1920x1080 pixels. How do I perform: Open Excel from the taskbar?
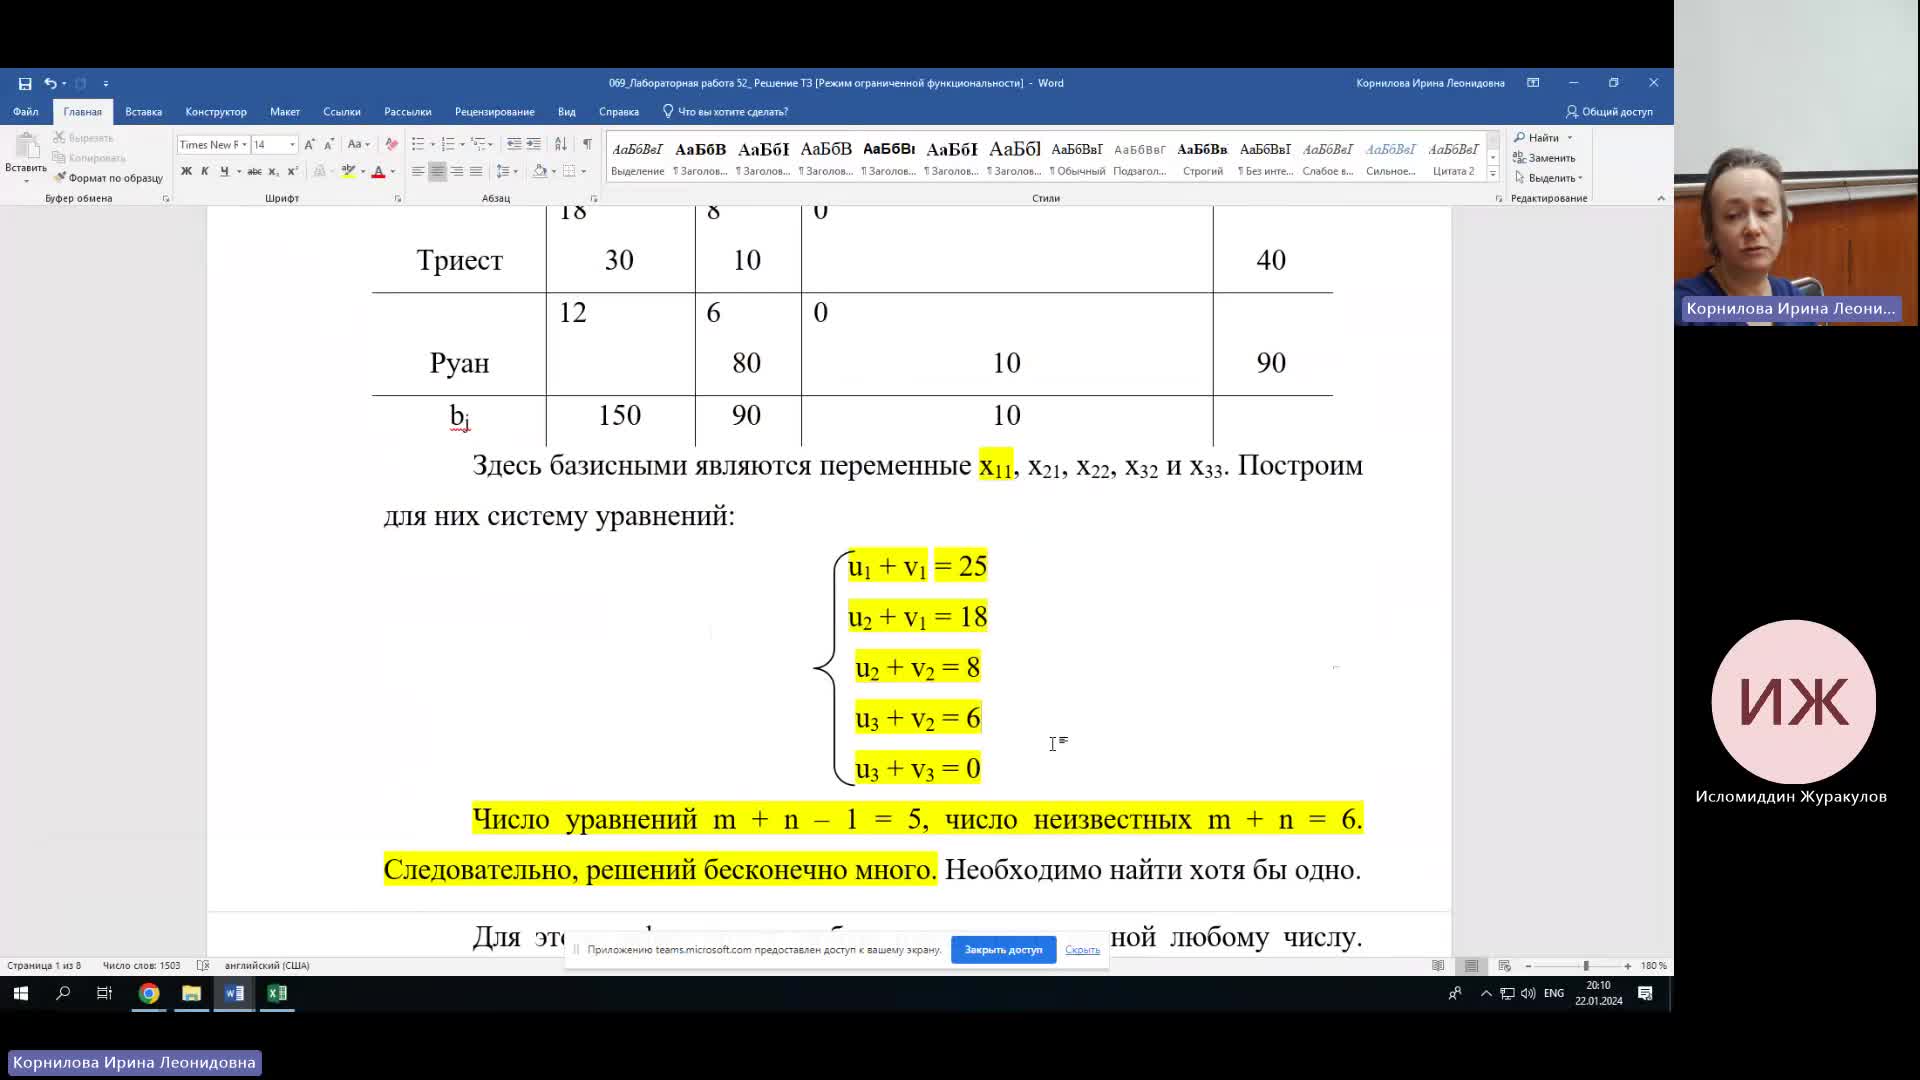point(277,993)
